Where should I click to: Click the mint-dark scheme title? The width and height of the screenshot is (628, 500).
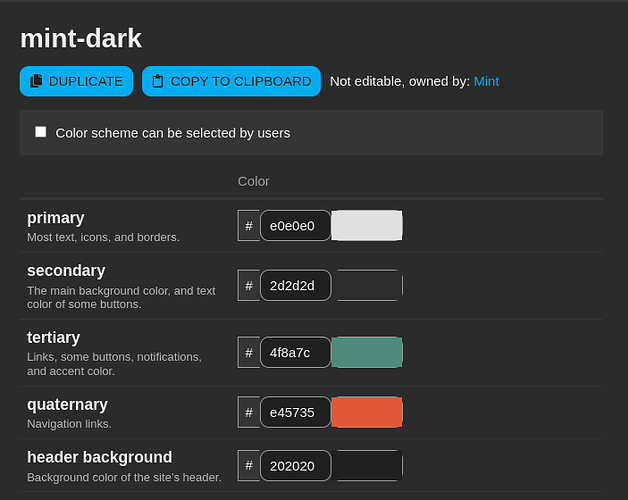(81, 38)
